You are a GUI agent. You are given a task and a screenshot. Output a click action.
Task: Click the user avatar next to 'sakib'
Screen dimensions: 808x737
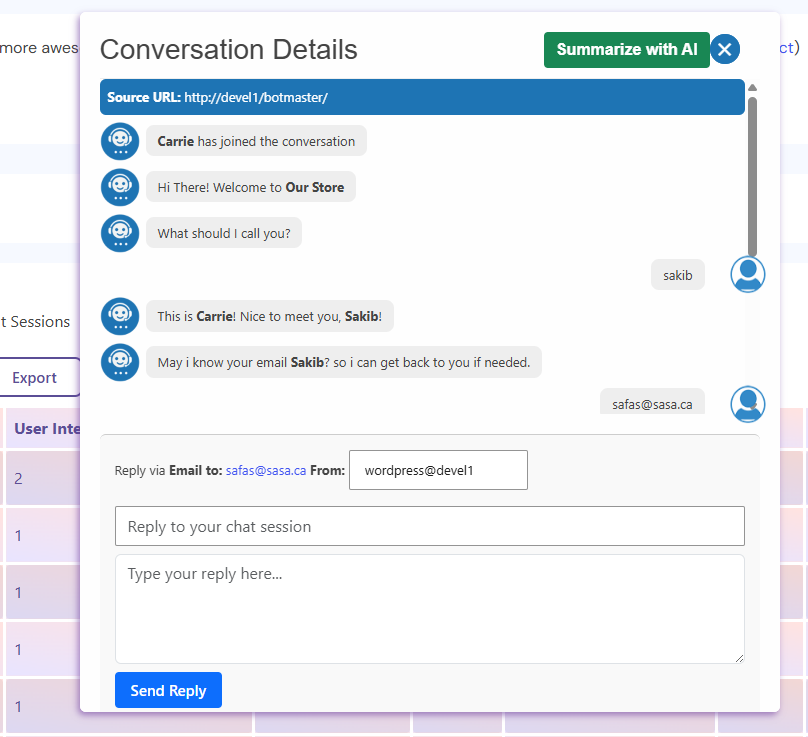[747, 274]
